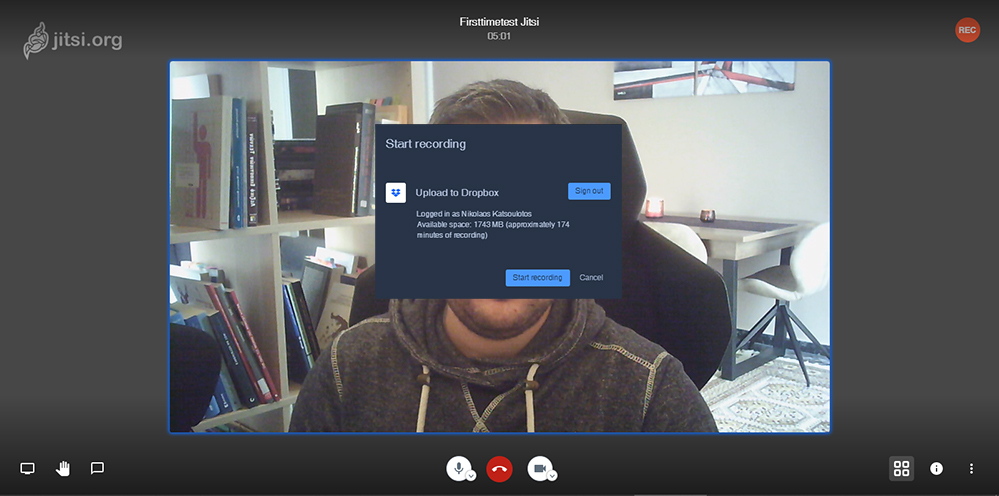
Task: Hang up the call
Action: click(500, 469)
